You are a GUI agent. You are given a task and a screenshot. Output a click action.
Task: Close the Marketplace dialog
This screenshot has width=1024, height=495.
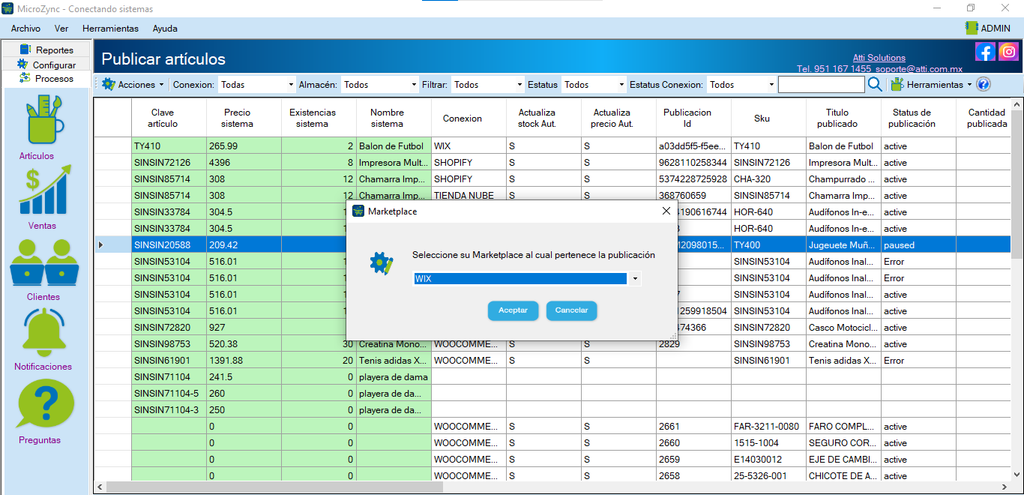tap(665, 211)
